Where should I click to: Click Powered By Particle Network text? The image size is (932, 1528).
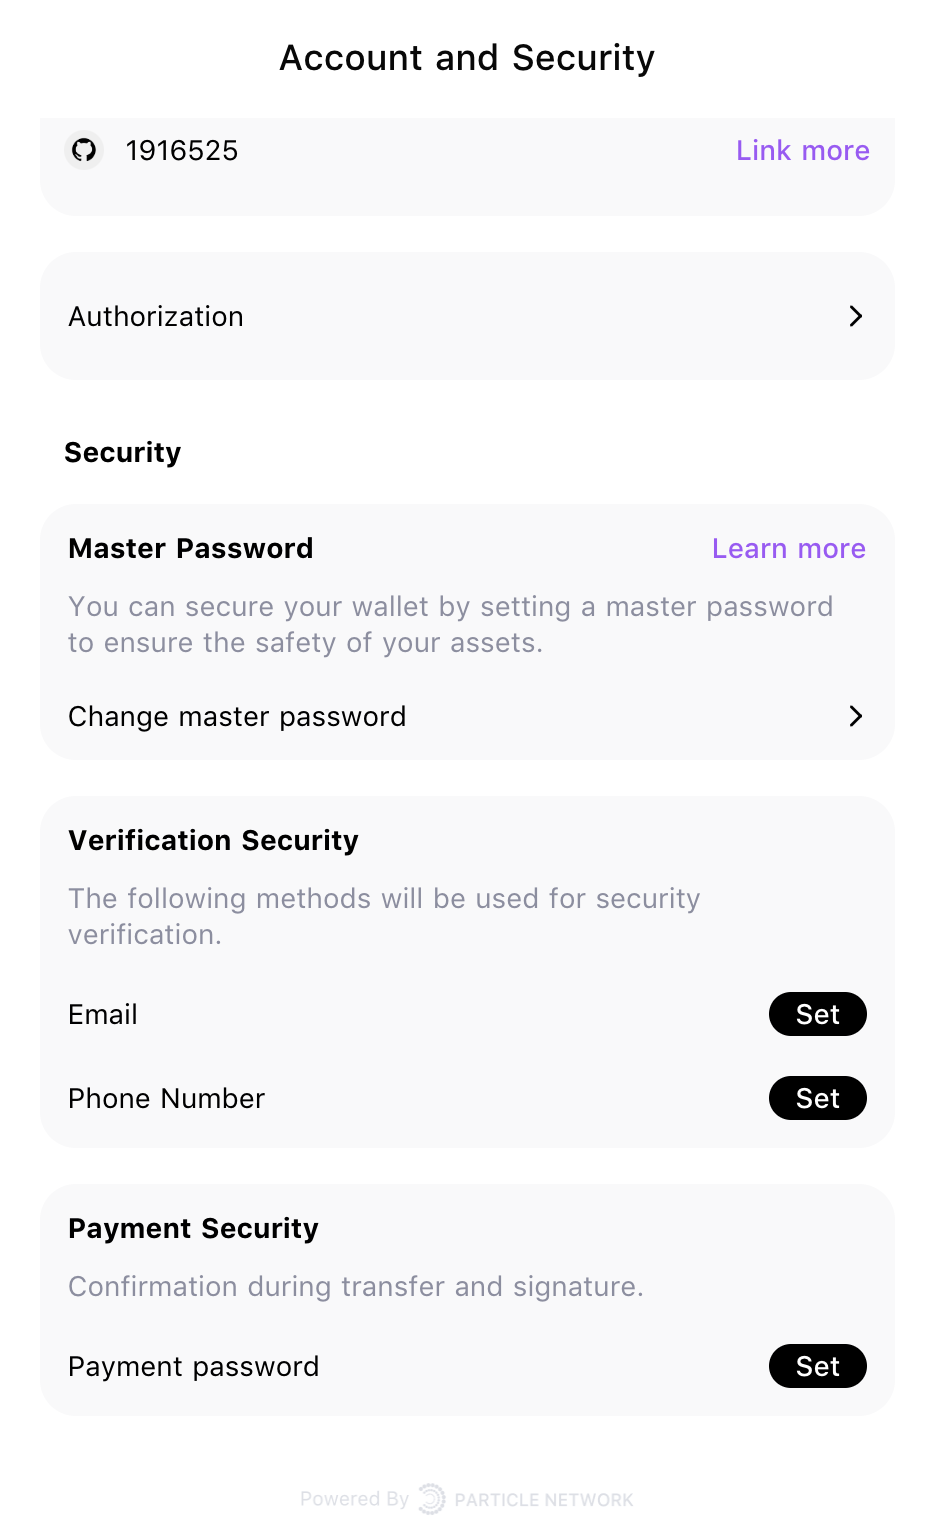coord(466,1499)
